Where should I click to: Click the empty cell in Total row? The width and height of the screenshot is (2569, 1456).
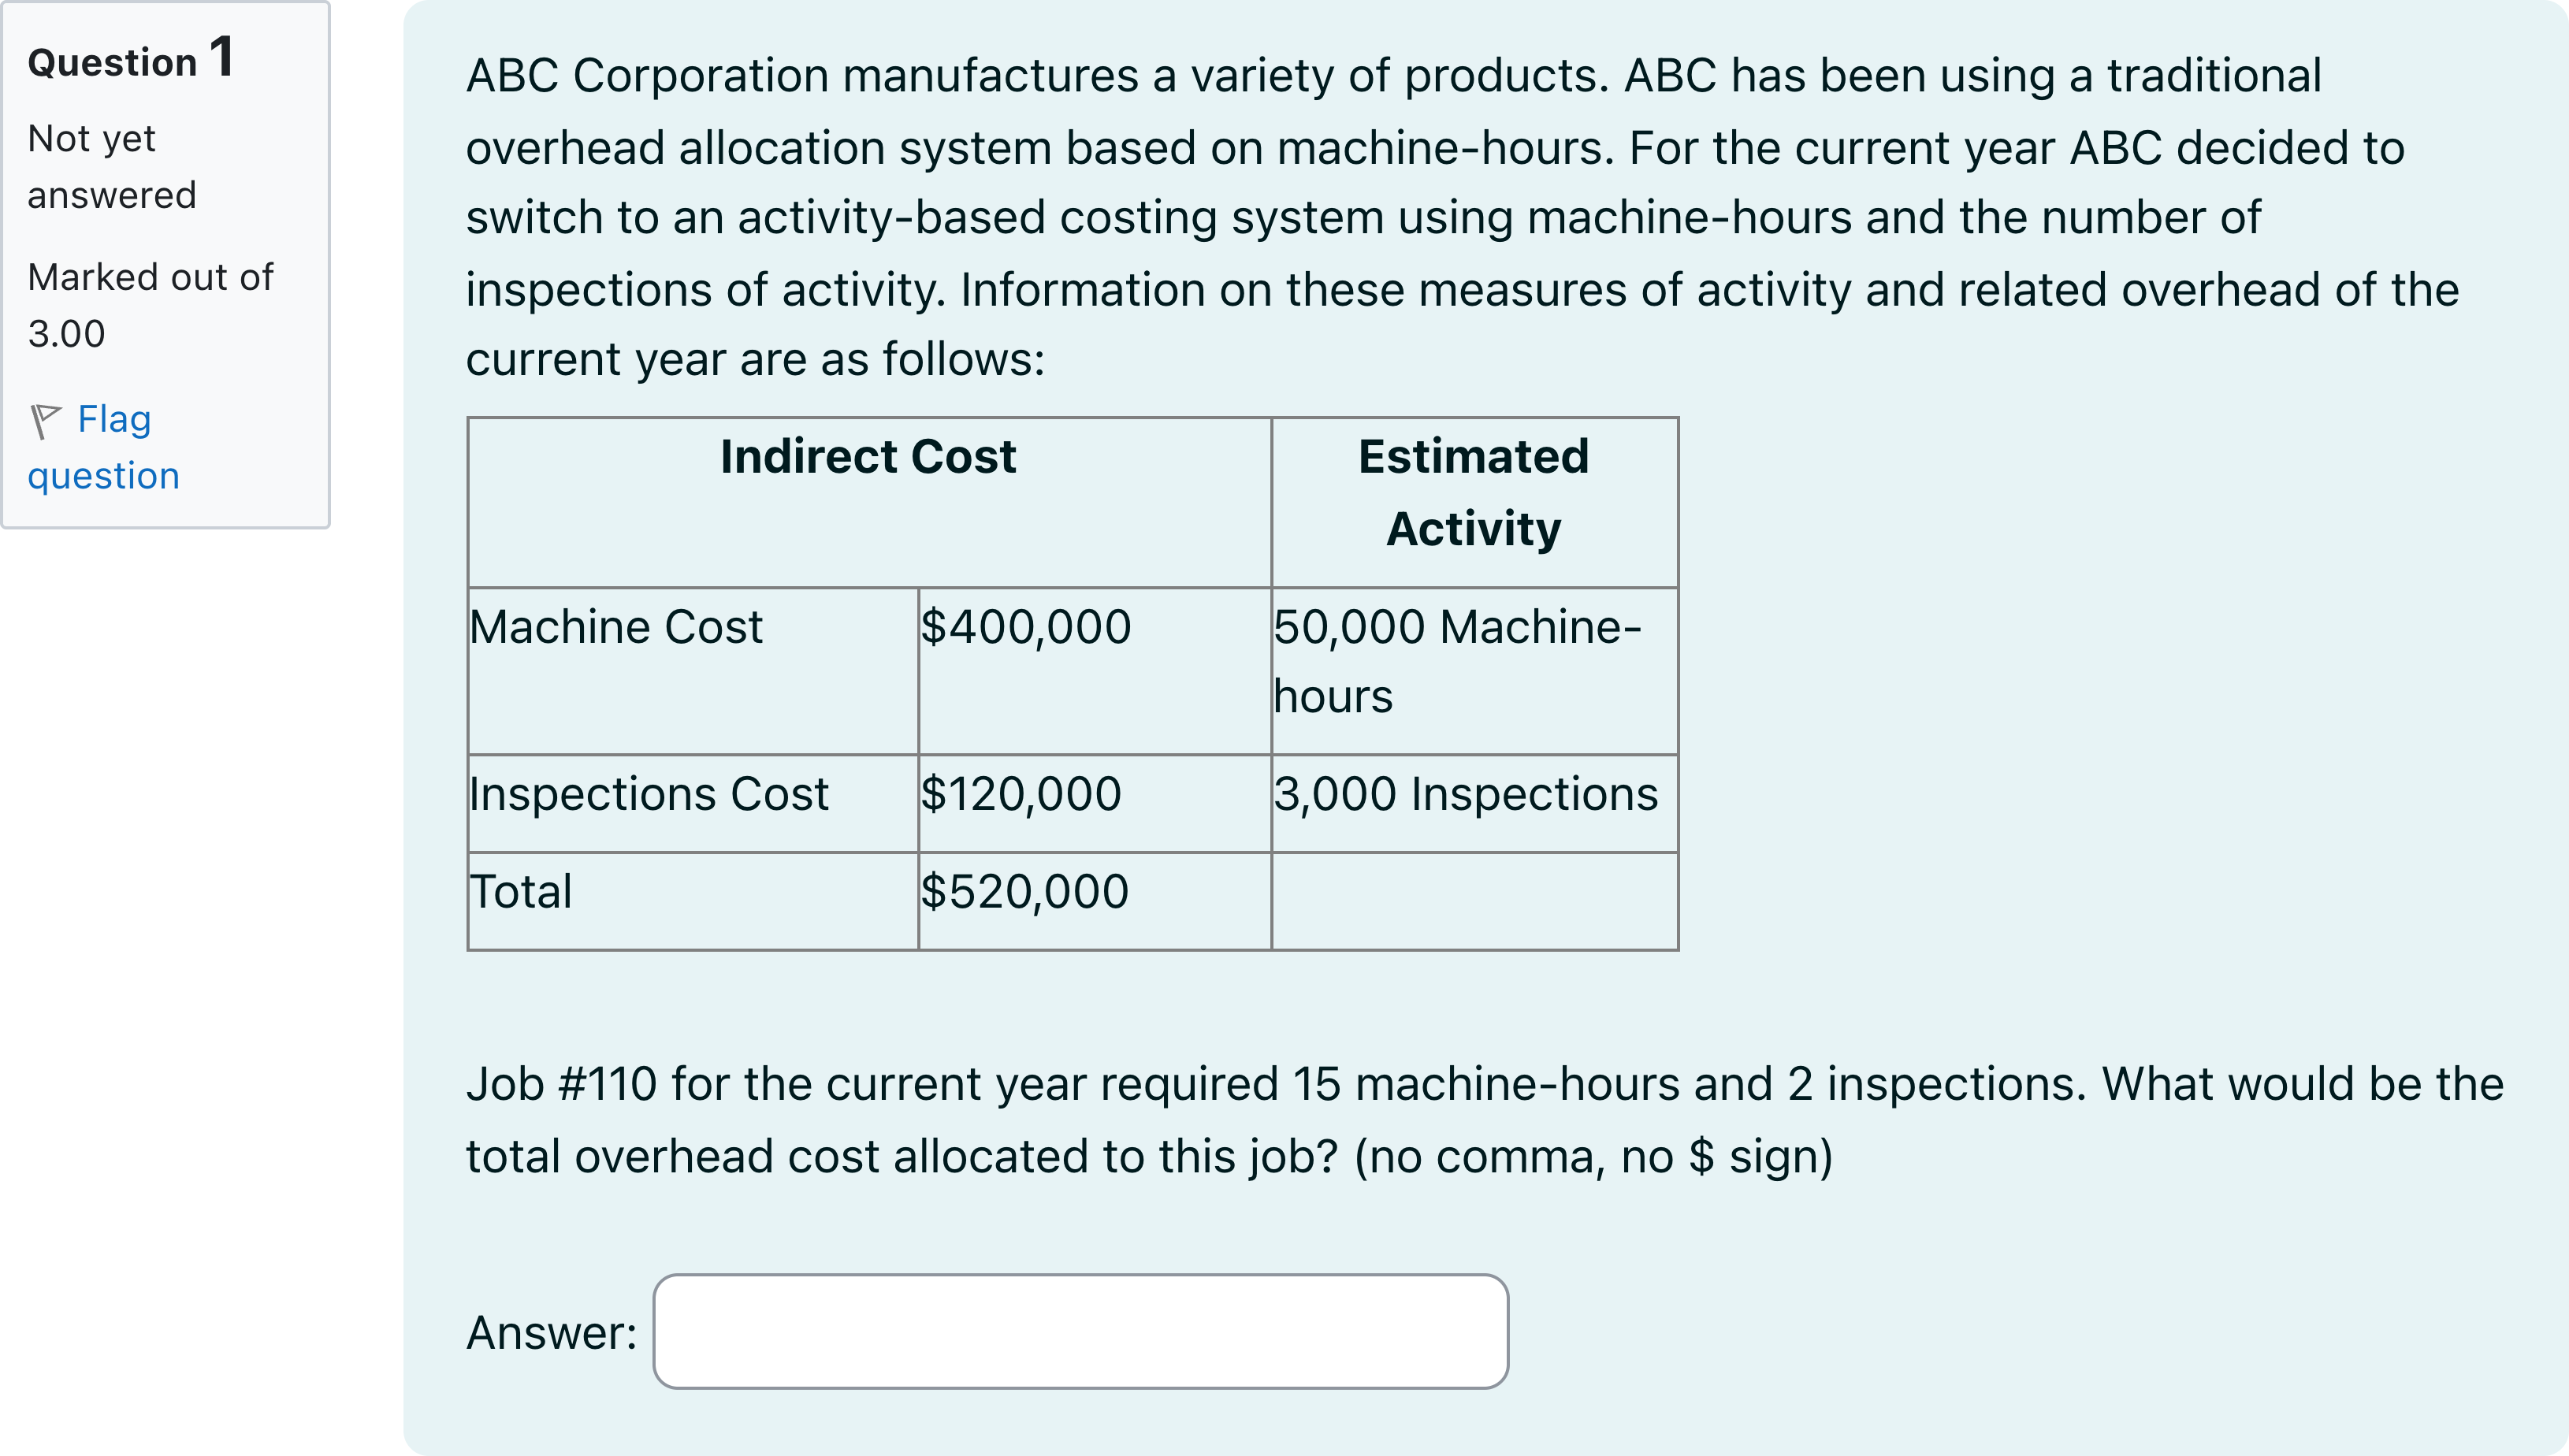[x=1474, y=900]
